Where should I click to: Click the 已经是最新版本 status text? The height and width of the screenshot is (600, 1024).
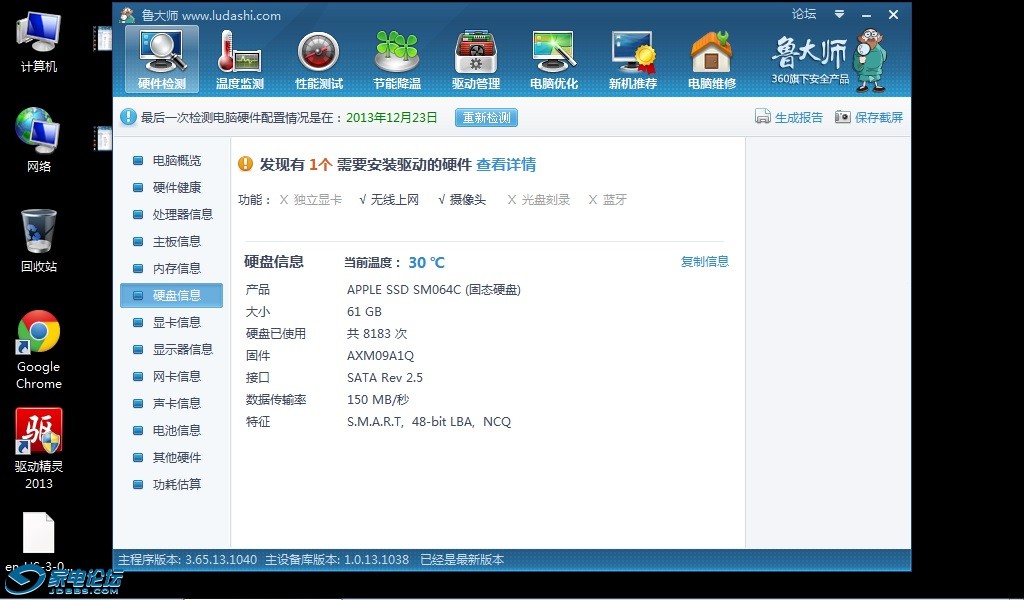coord(462,560)
